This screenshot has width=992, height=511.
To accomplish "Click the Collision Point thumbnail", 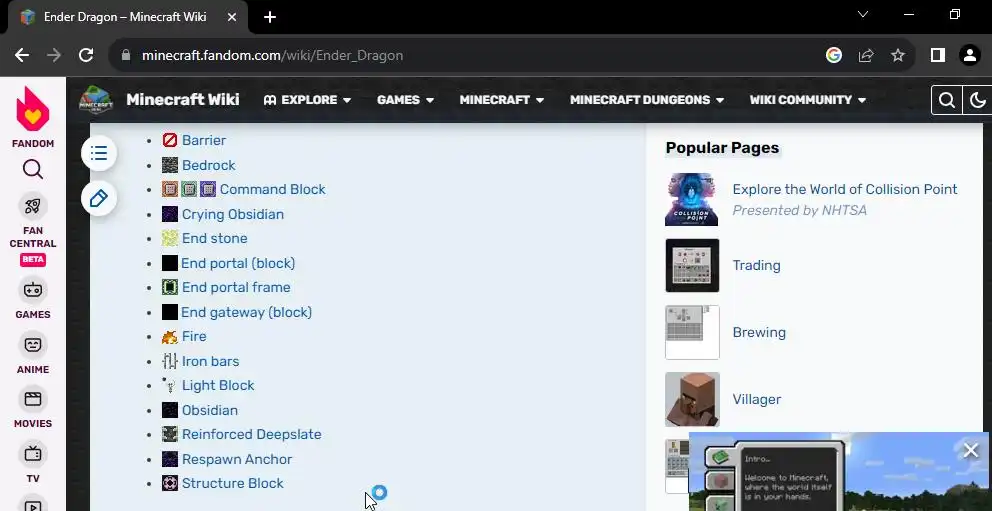I will tap(691, 199).
